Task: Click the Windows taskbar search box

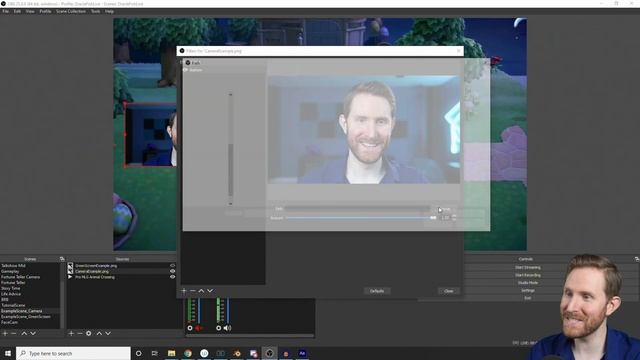Action: pos(73,353)
